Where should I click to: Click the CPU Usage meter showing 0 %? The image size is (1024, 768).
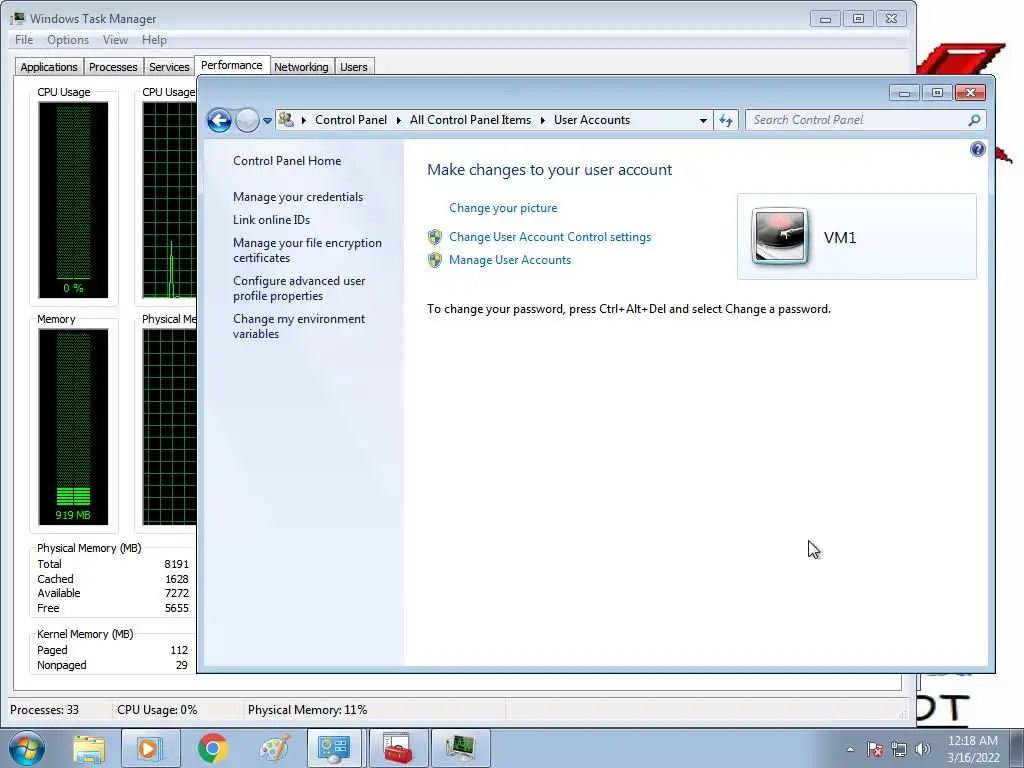(73, 200)
